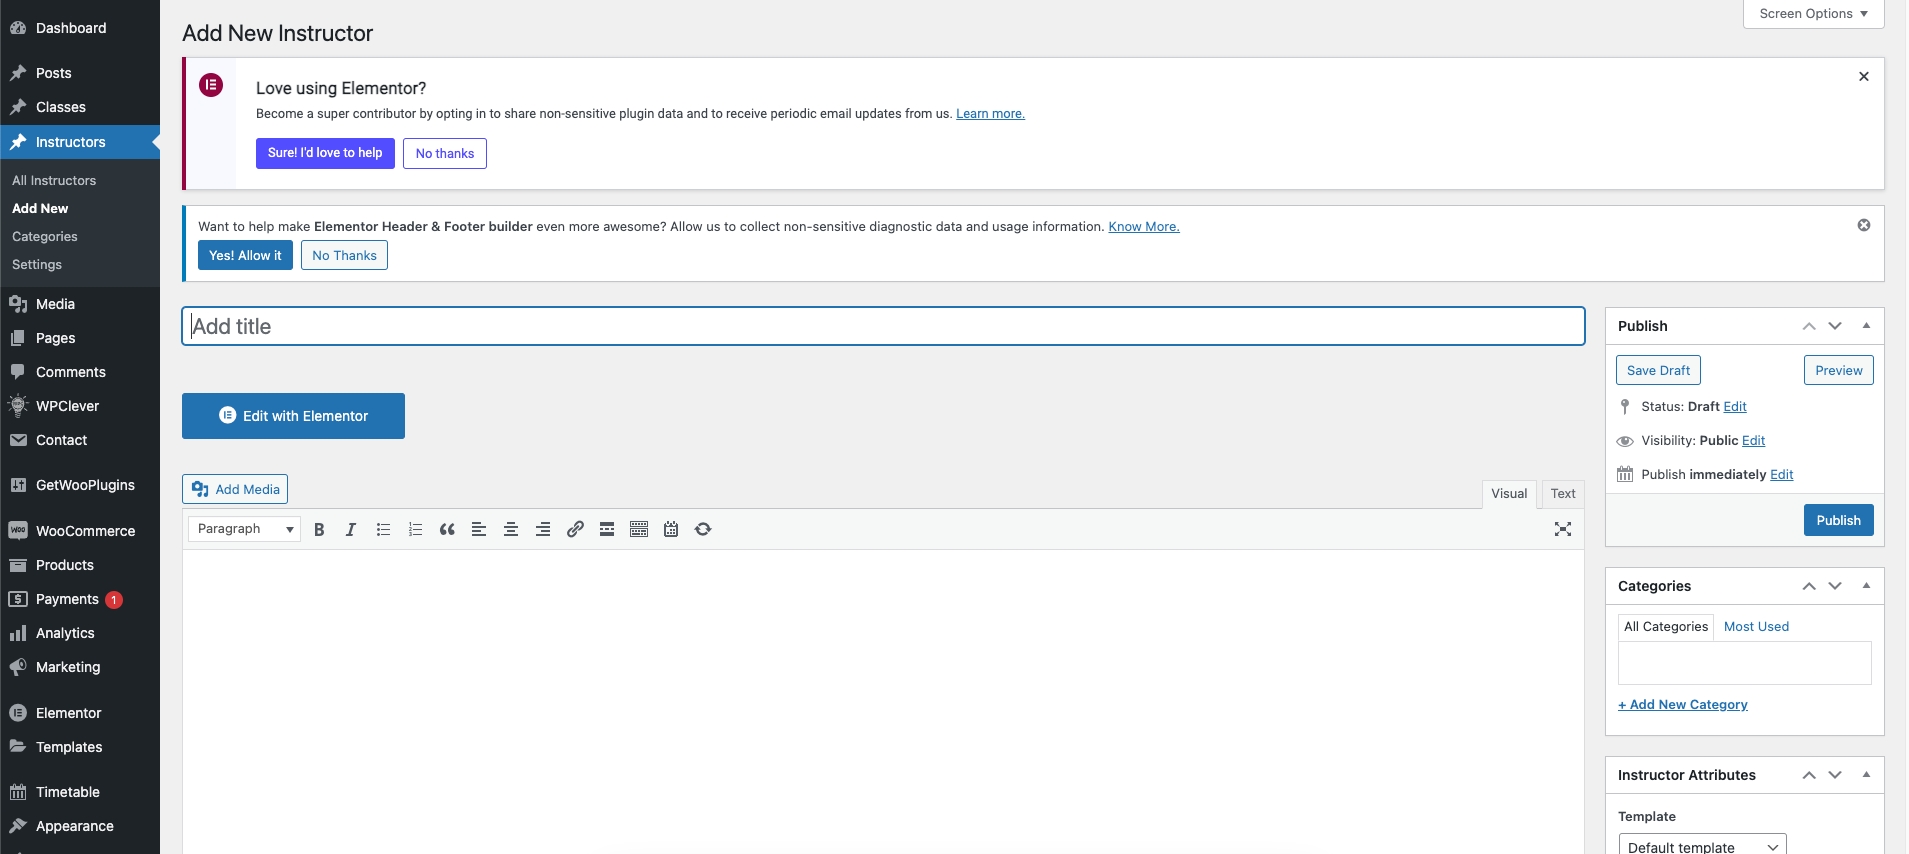Screen dimensions: 1909x854
Task: Open WooCommerce in the sidebar
Action: (x=85, y=531)
